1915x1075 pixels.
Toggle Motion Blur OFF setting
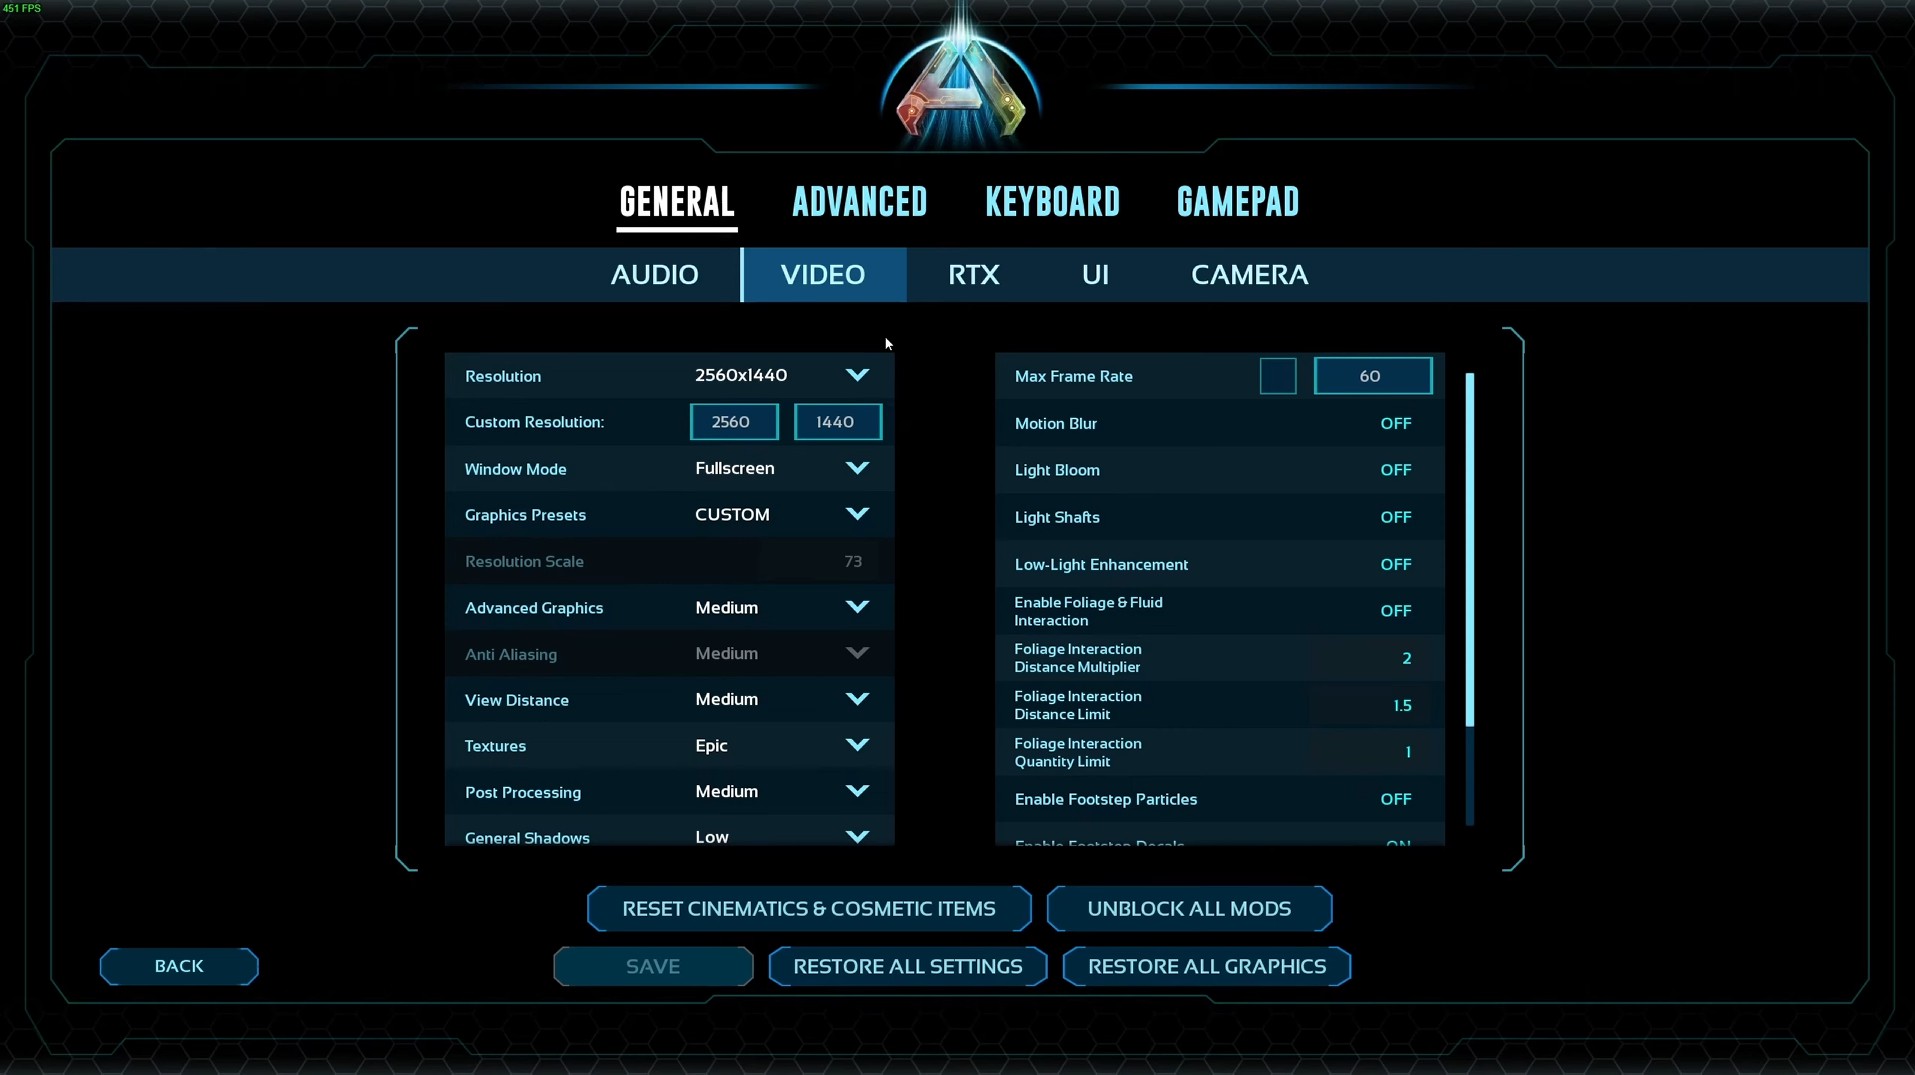click(1395, 423)
